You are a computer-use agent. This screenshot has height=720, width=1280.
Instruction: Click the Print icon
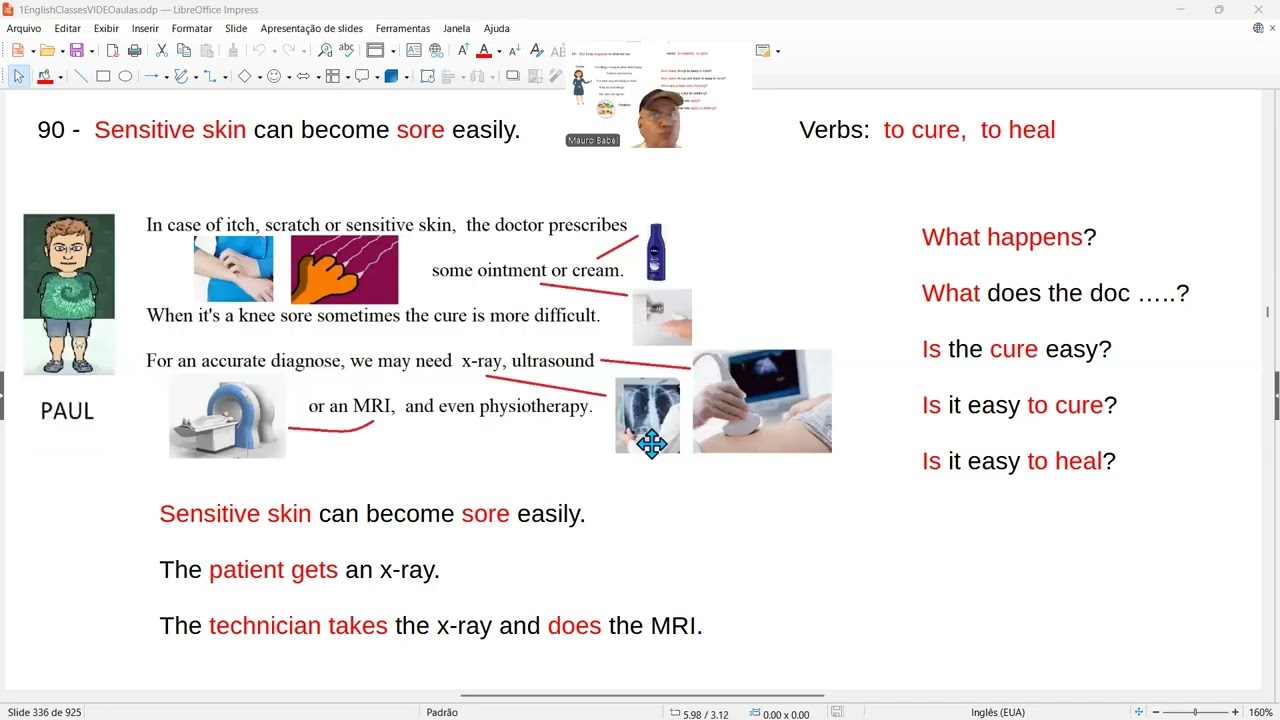[135, 51]
